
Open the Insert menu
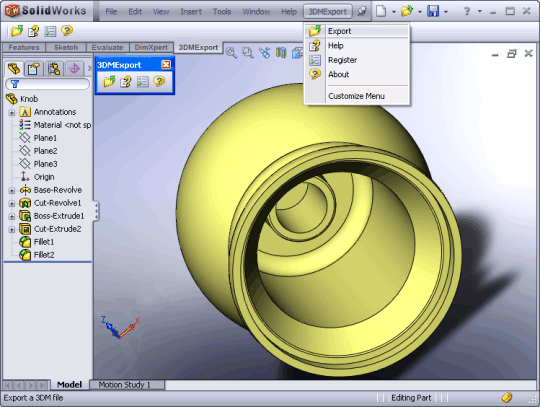click(x=191, y=12)
